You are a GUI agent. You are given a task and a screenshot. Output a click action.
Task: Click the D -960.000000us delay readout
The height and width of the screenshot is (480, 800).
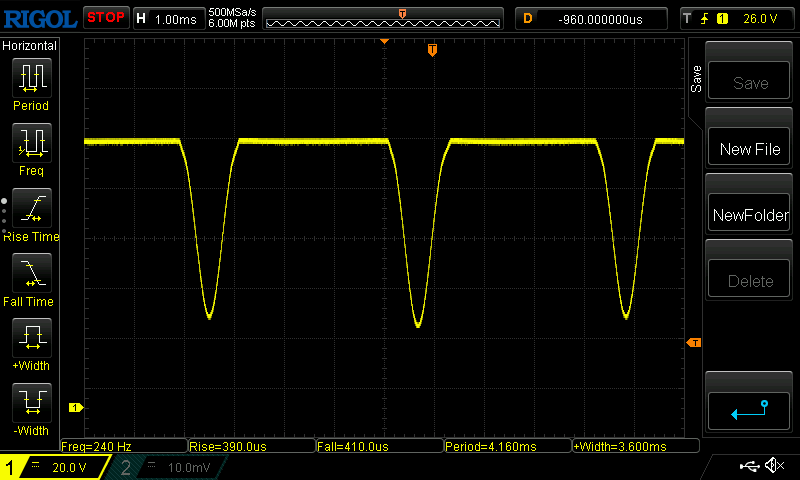coord(591,19)
